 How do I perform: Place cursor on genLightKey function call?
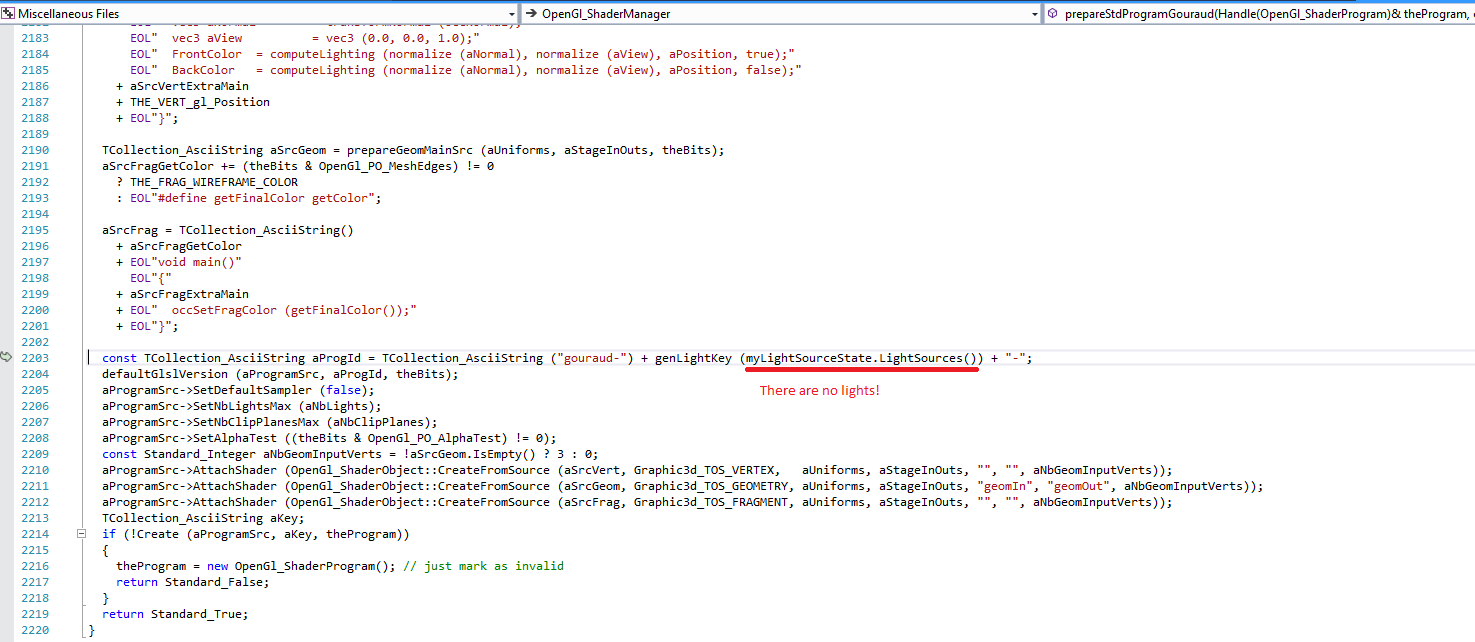point(693,358)
